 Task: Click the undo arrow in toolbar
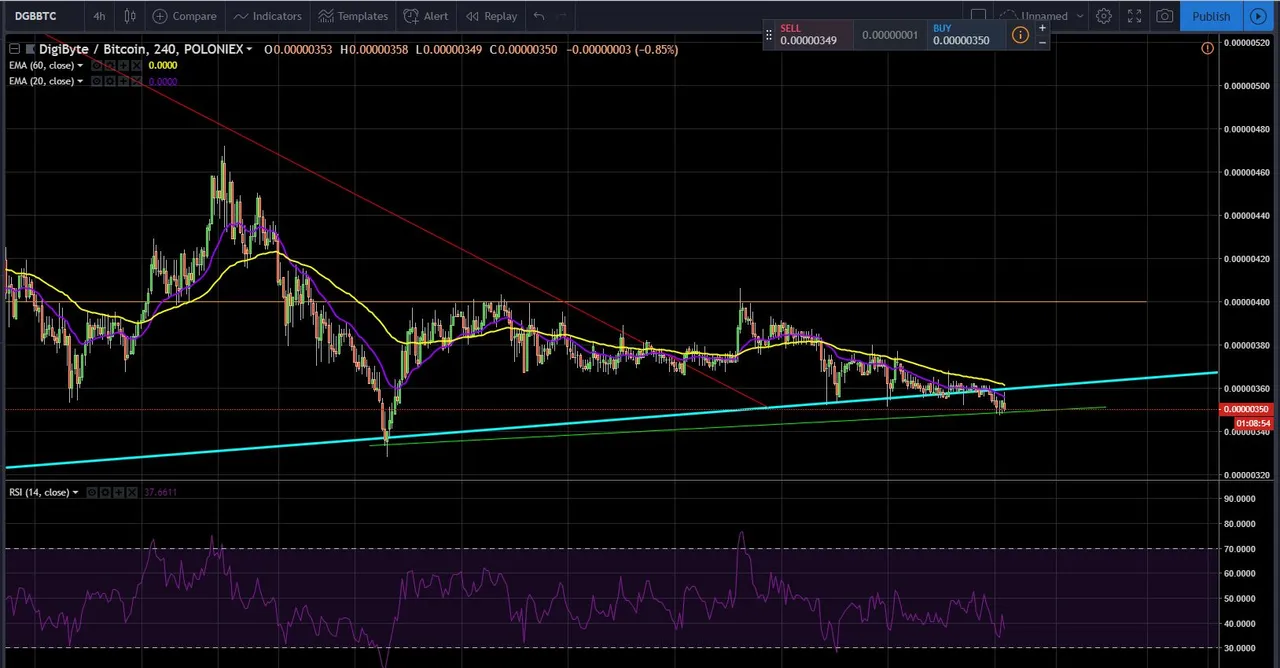pyautogui.click(x=539, y=16)
